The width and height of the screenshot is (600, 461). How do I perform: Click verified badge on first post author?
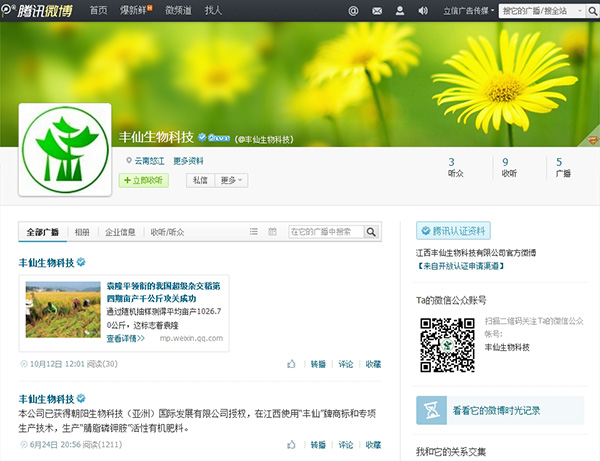pyautogui.click(x=81, y=262)
